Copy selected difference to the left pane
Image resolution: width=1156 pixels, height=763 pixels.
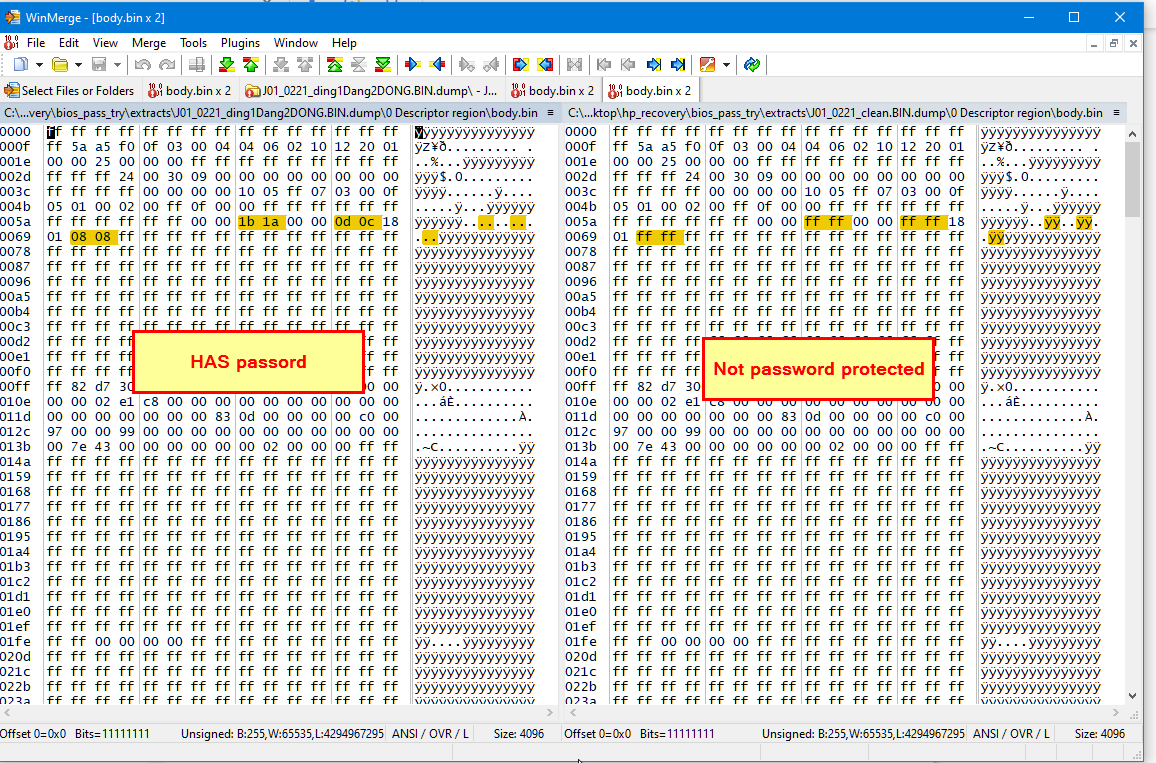[x=437, y=65]
